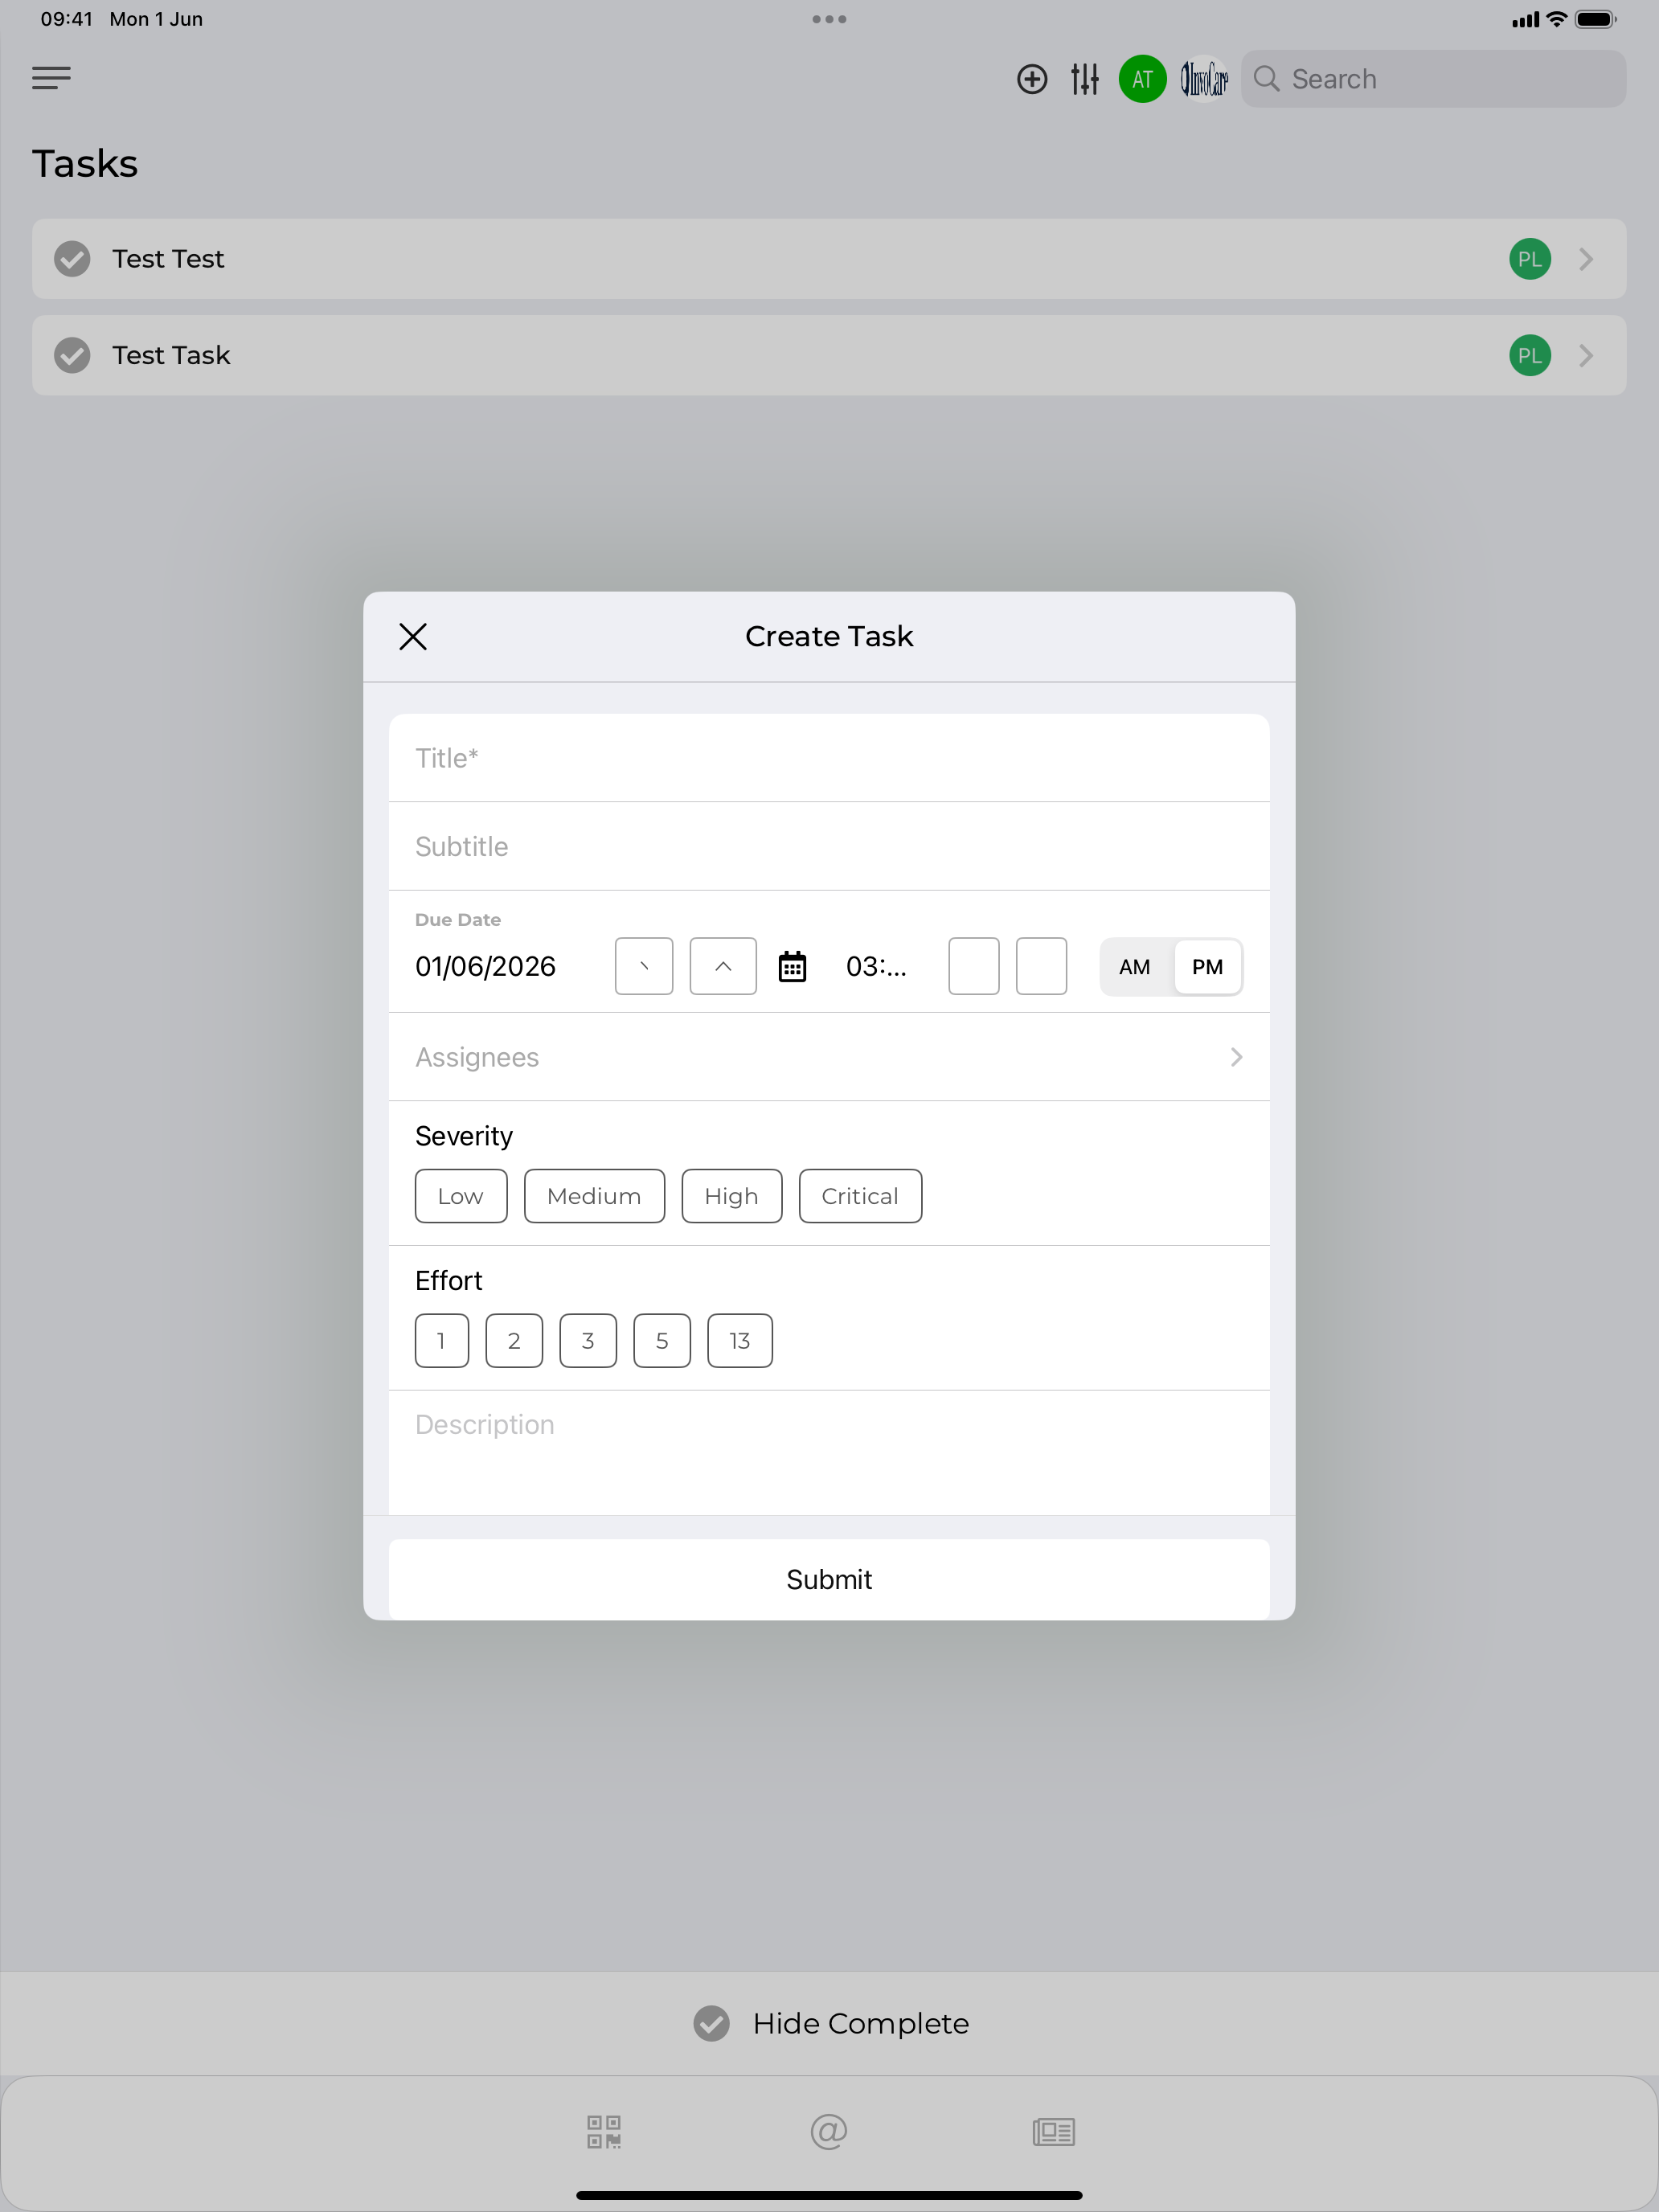
Task: Choose effort value 13
Action: (740, 1340)
